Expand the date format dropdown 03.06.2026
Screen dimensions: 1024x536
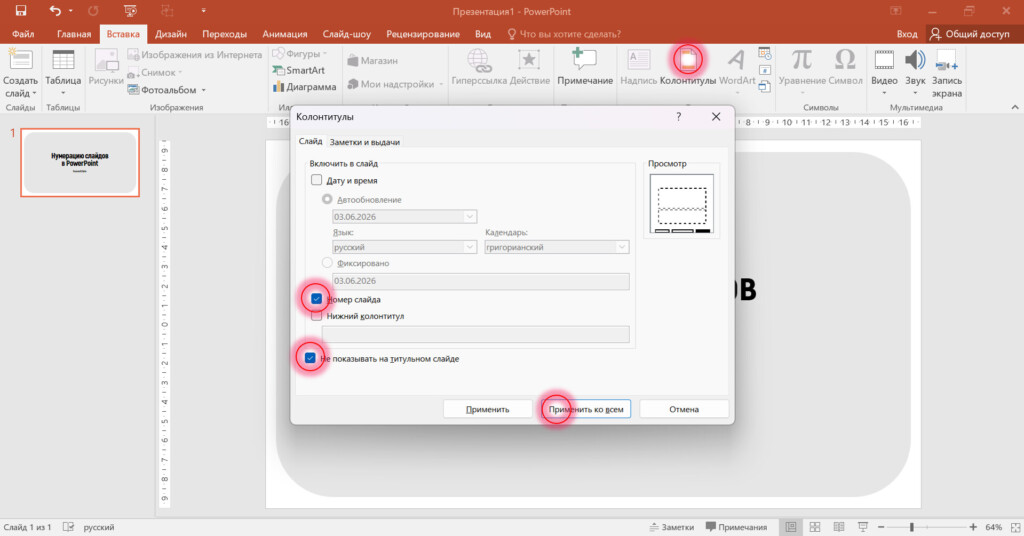coord(405,217)
